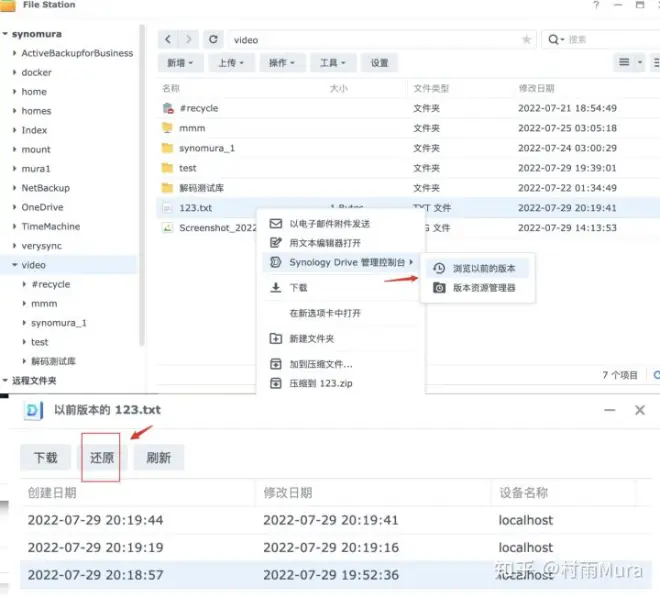Open the 新增 dropdown button
Screen dimensions: 660x597
coord(181,63)
